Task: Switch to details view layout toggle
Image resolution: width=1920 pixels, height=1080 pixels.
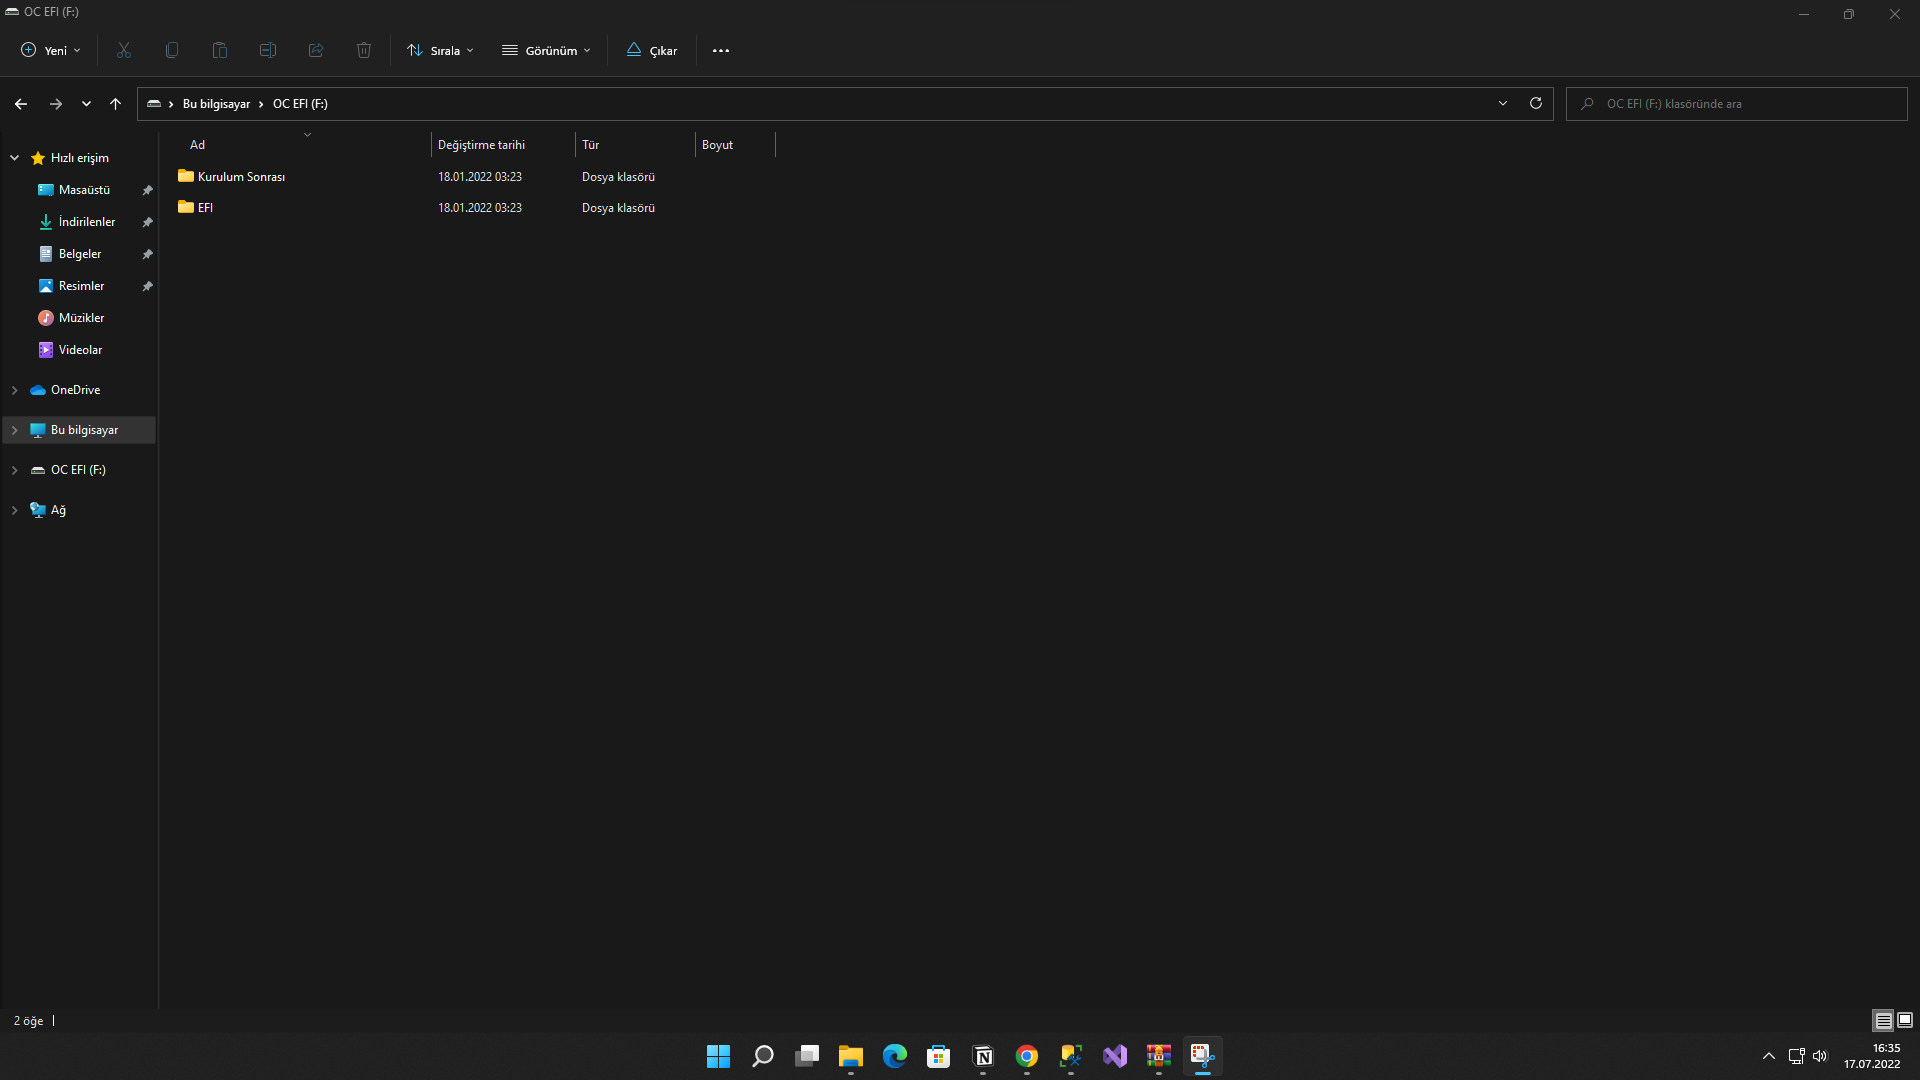Action: (x=1883, y=1020)
